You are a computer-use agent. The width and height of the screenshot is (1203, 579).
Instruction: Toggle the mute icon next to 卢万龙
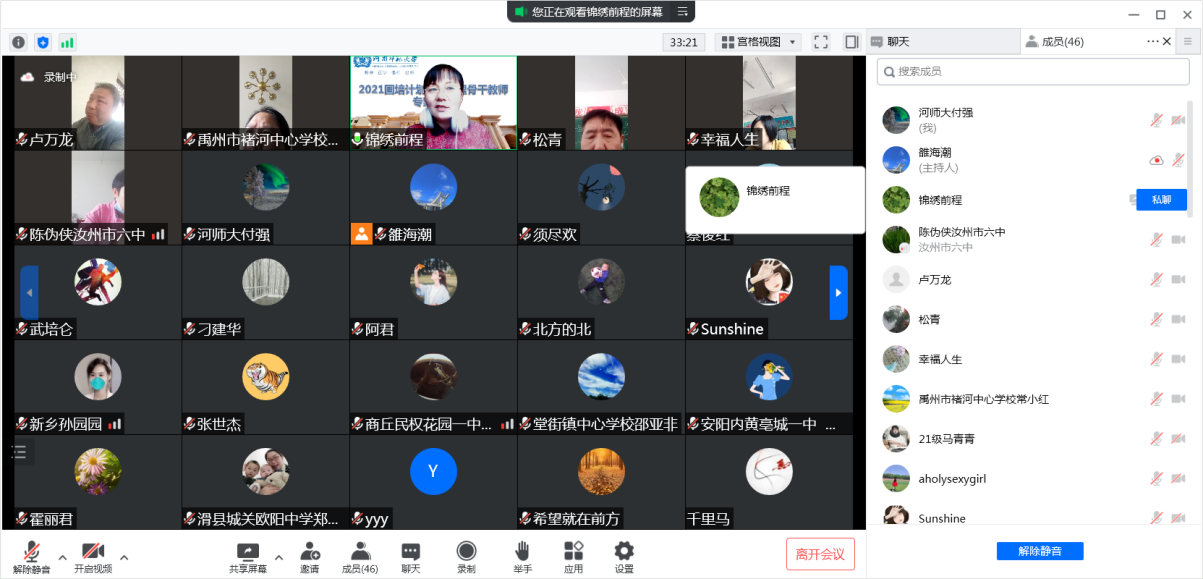point(1156,280)
